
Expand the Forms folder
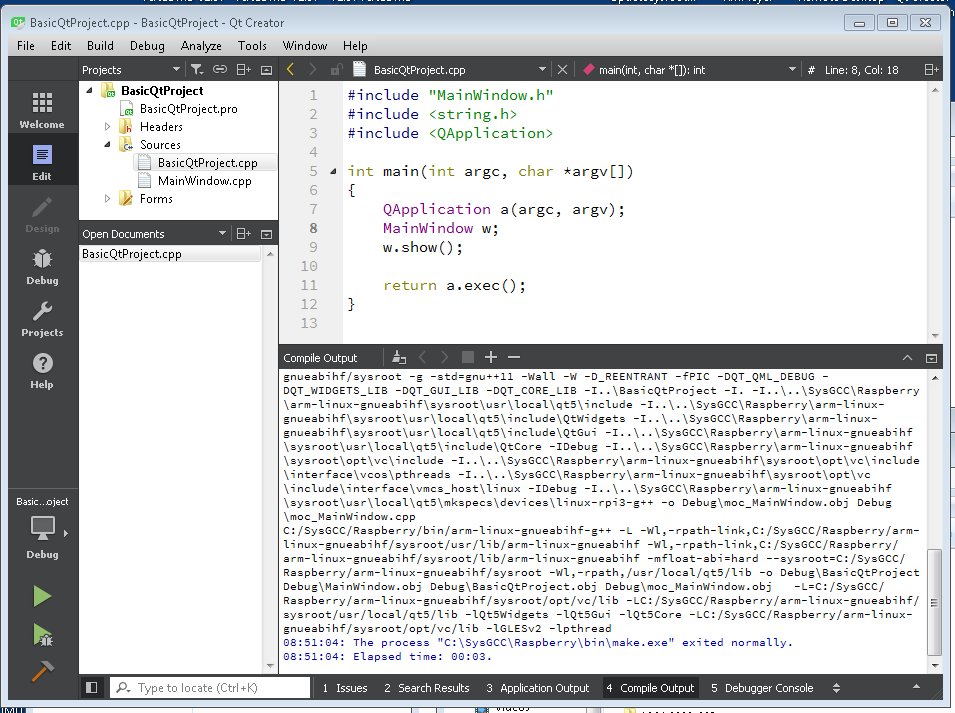(107, 198)
